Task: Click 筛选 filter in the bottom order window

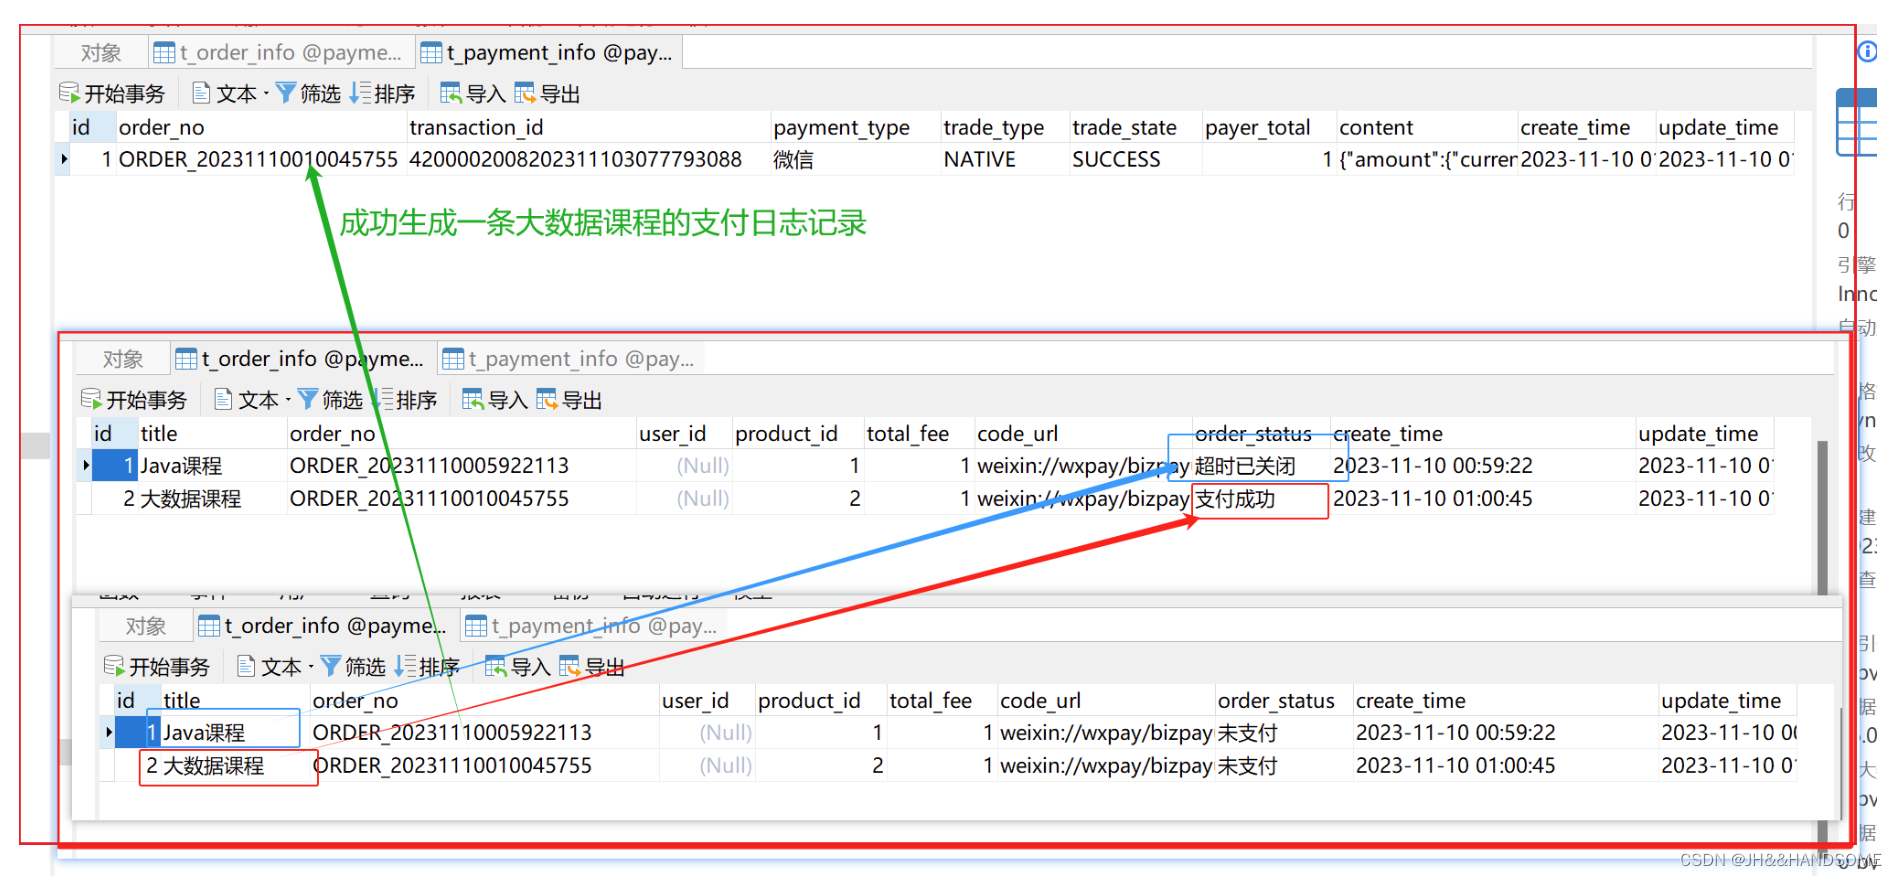Action: (x=353, y=667)
